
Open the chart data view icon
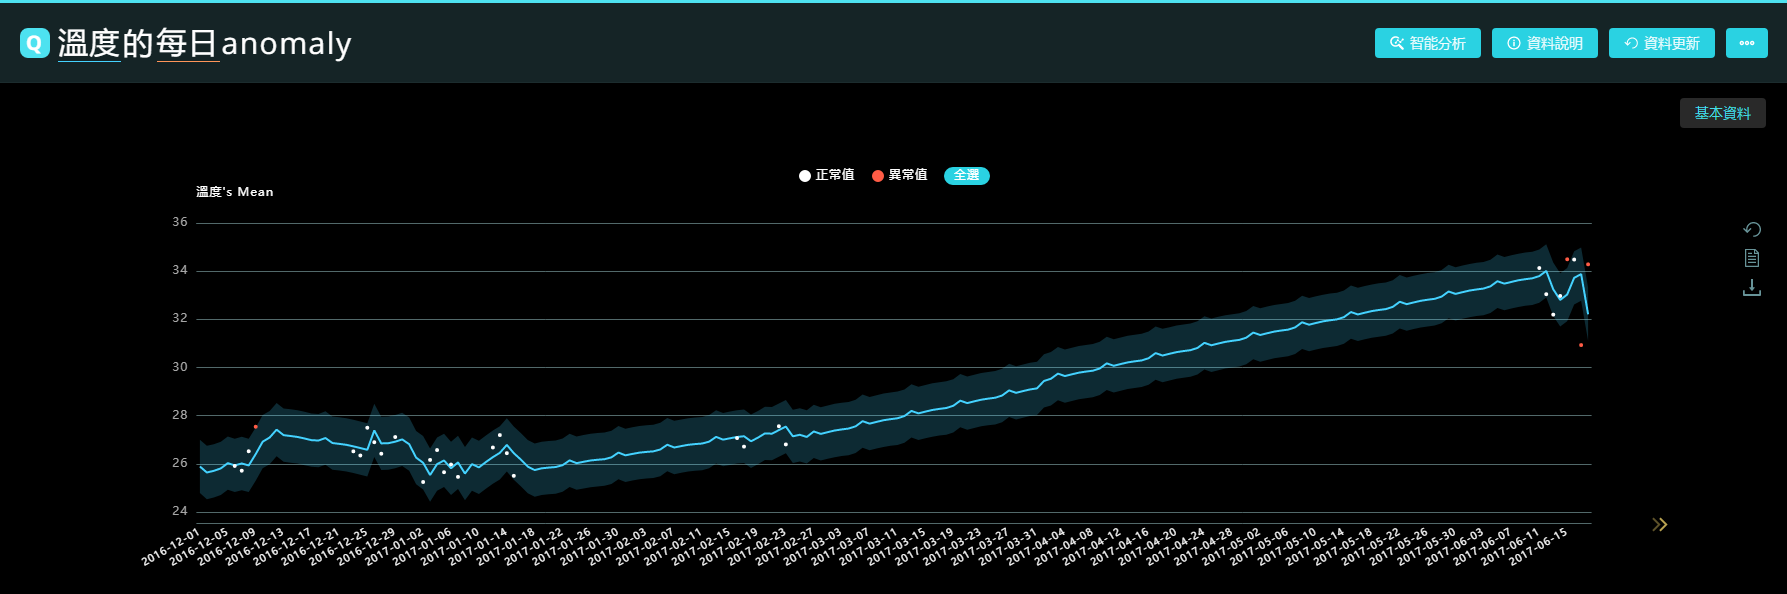(1752, 258)
